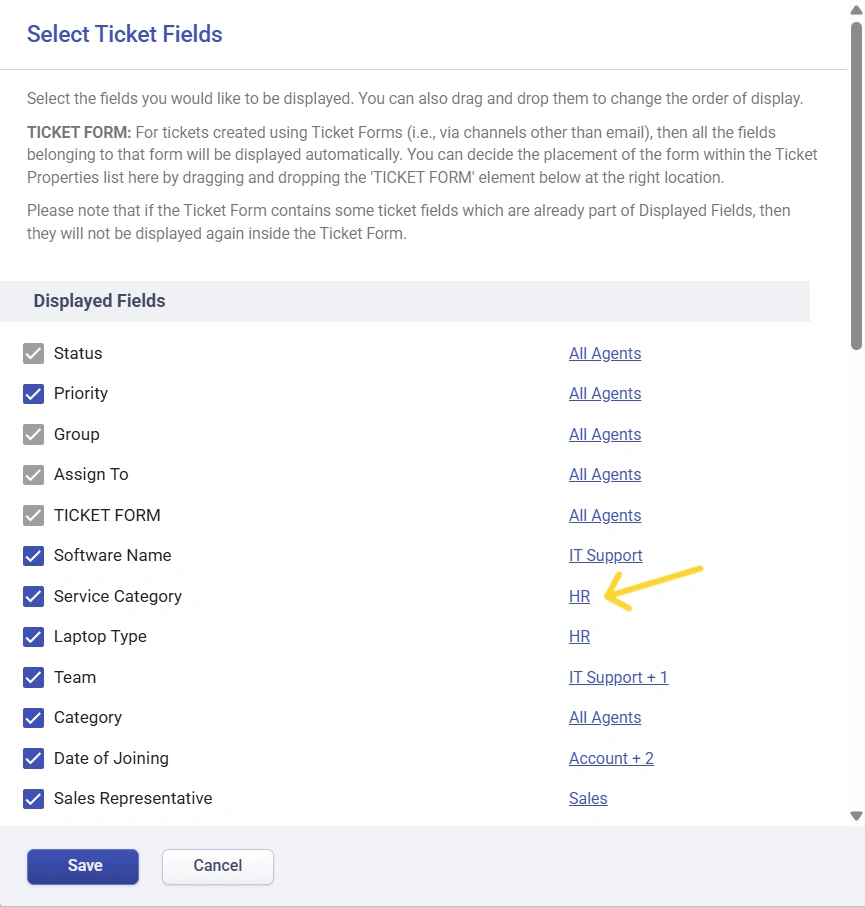Open All Agents link for TICKET FORM
Image resolution: width=865 pixels, height=907 pixels.
click(605, 515)
